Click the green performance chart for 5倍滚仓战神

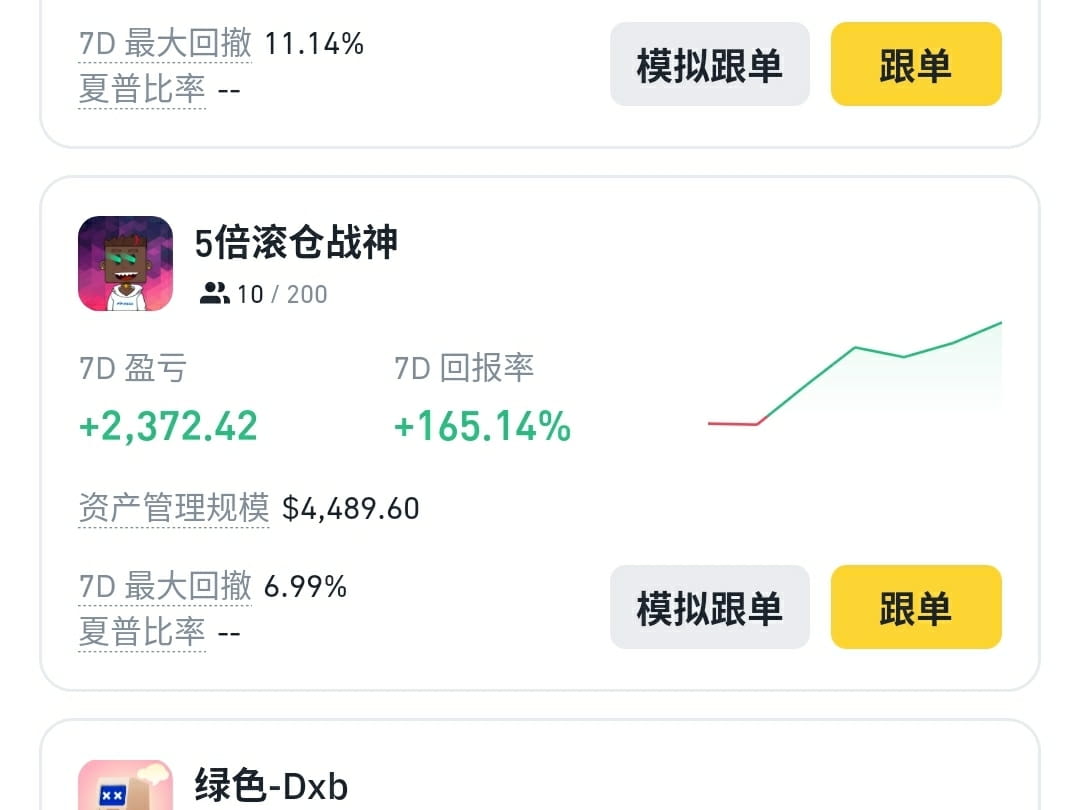tap(855, 375)
